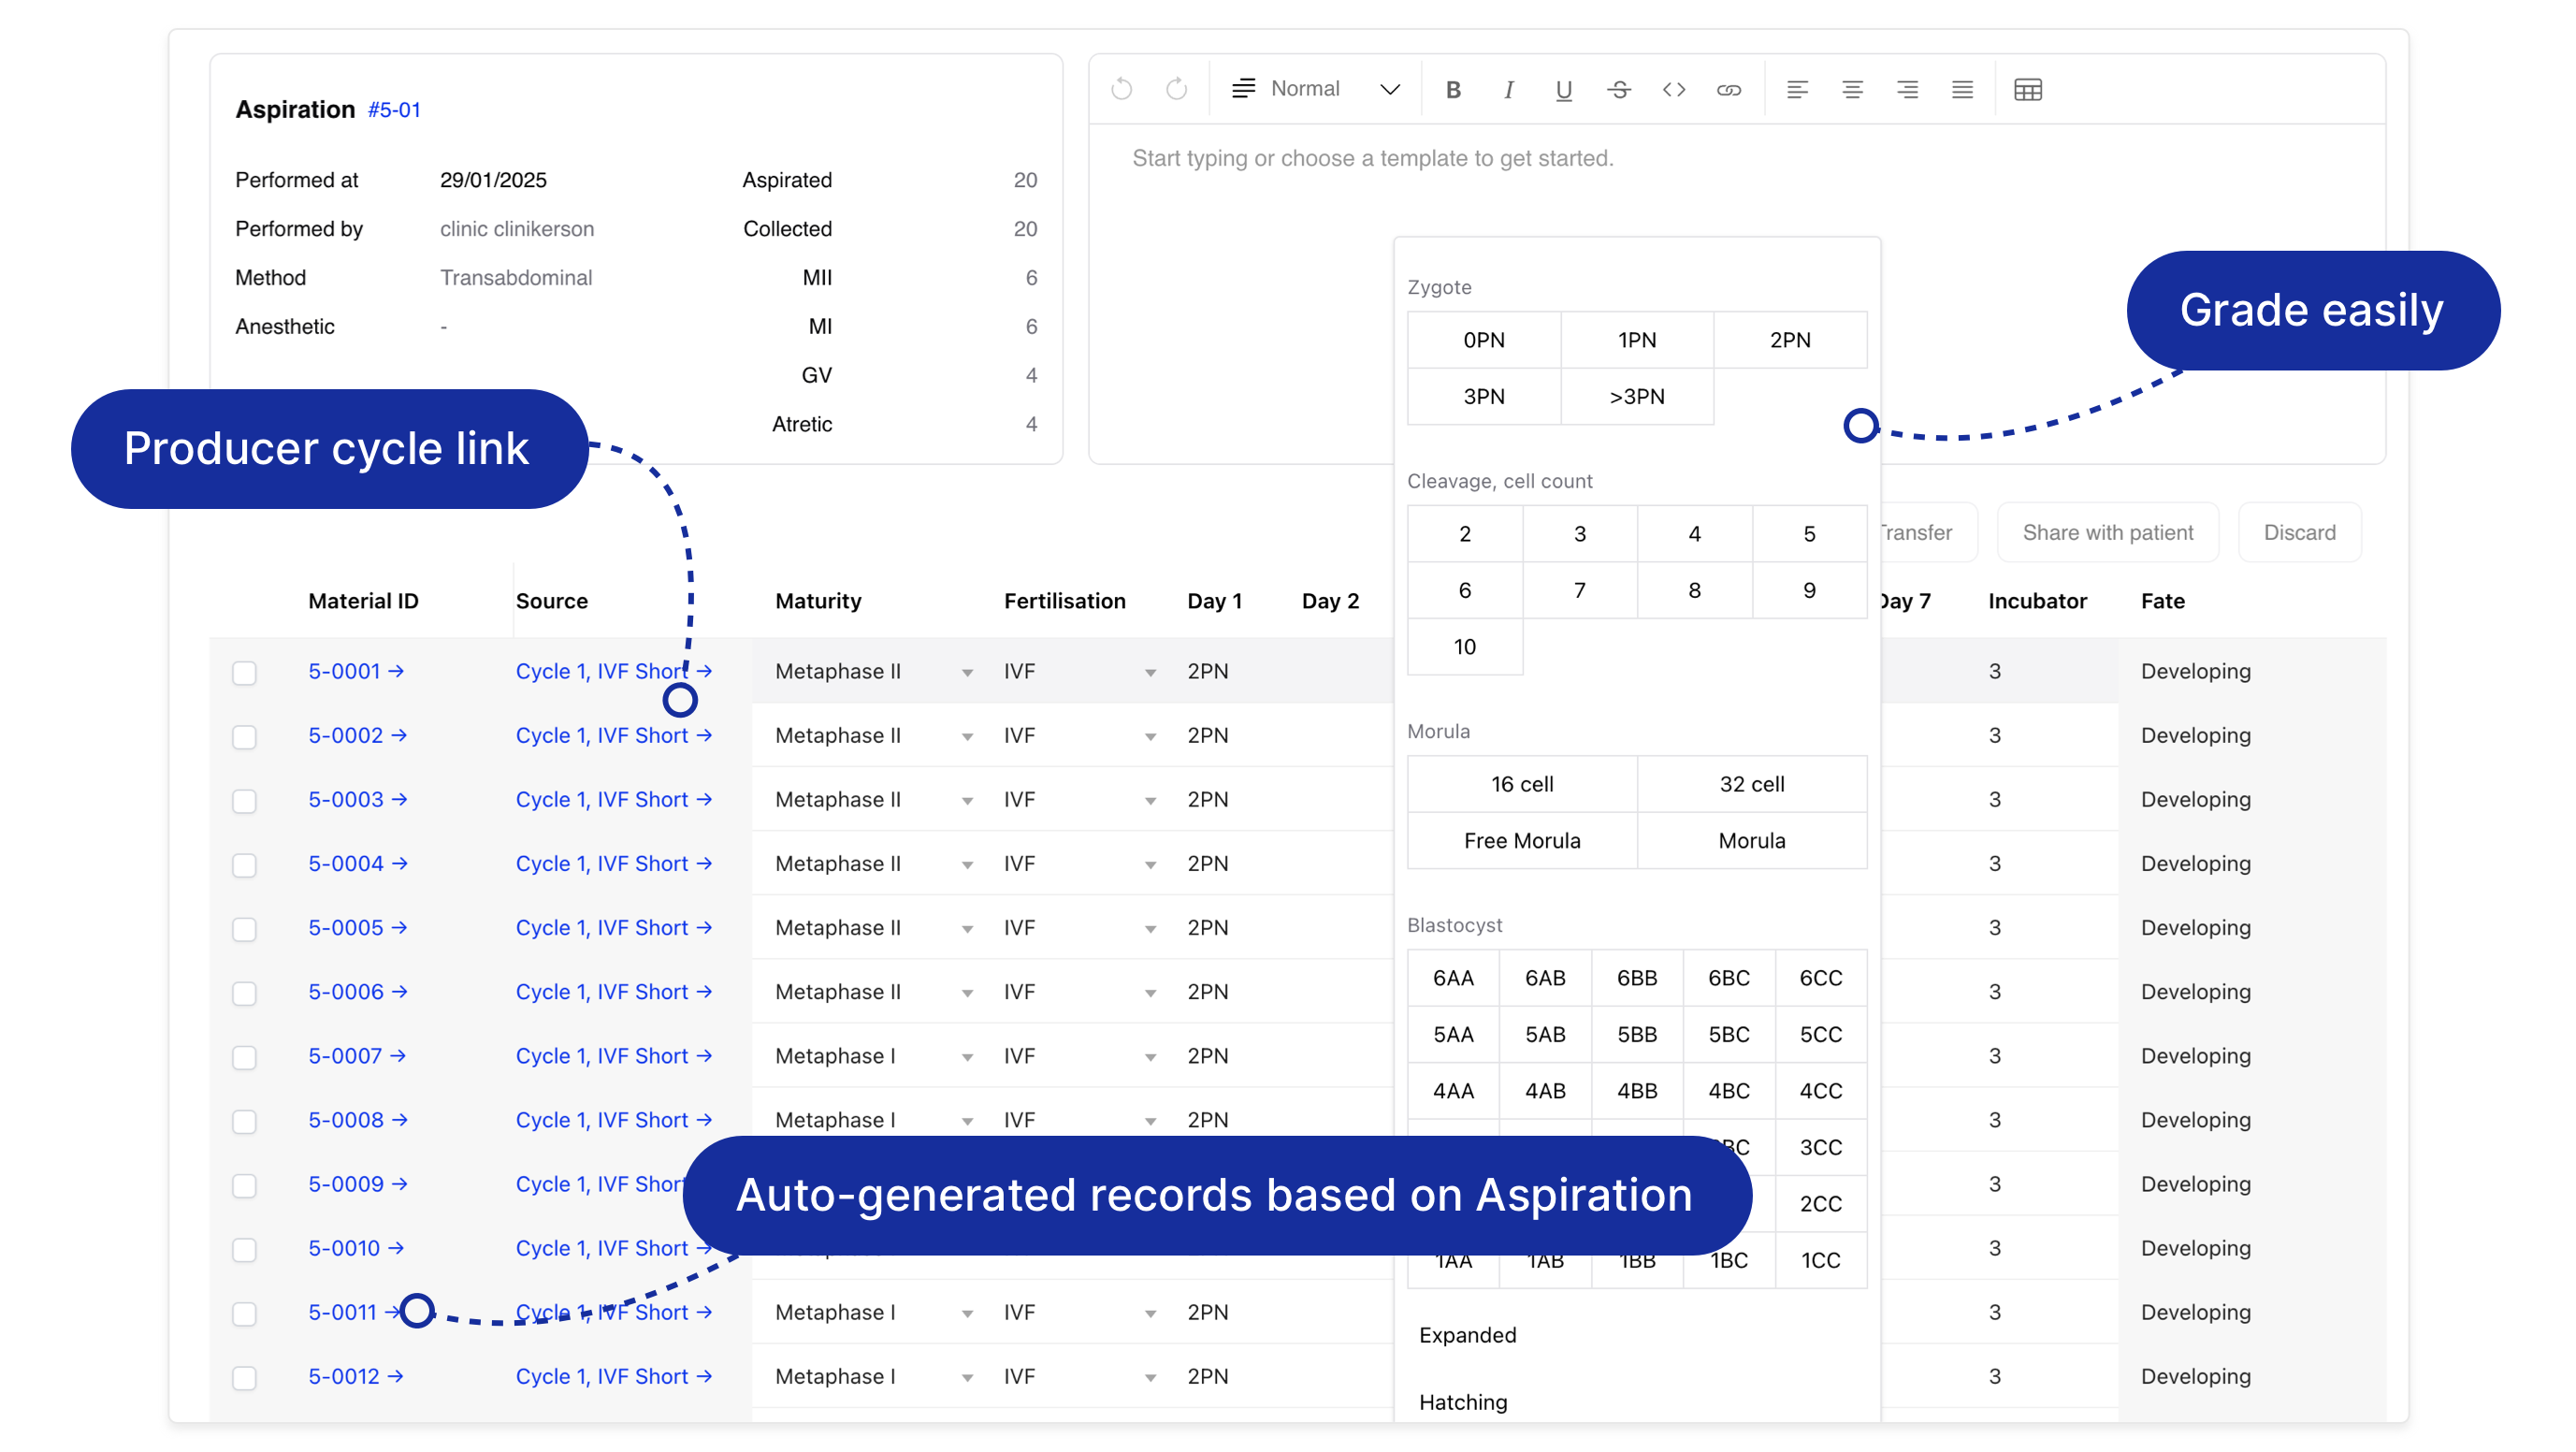Center align text in editor
Image resolution: width=2576 pixels, height=1452 pixels.
[x=1851, y=90]
